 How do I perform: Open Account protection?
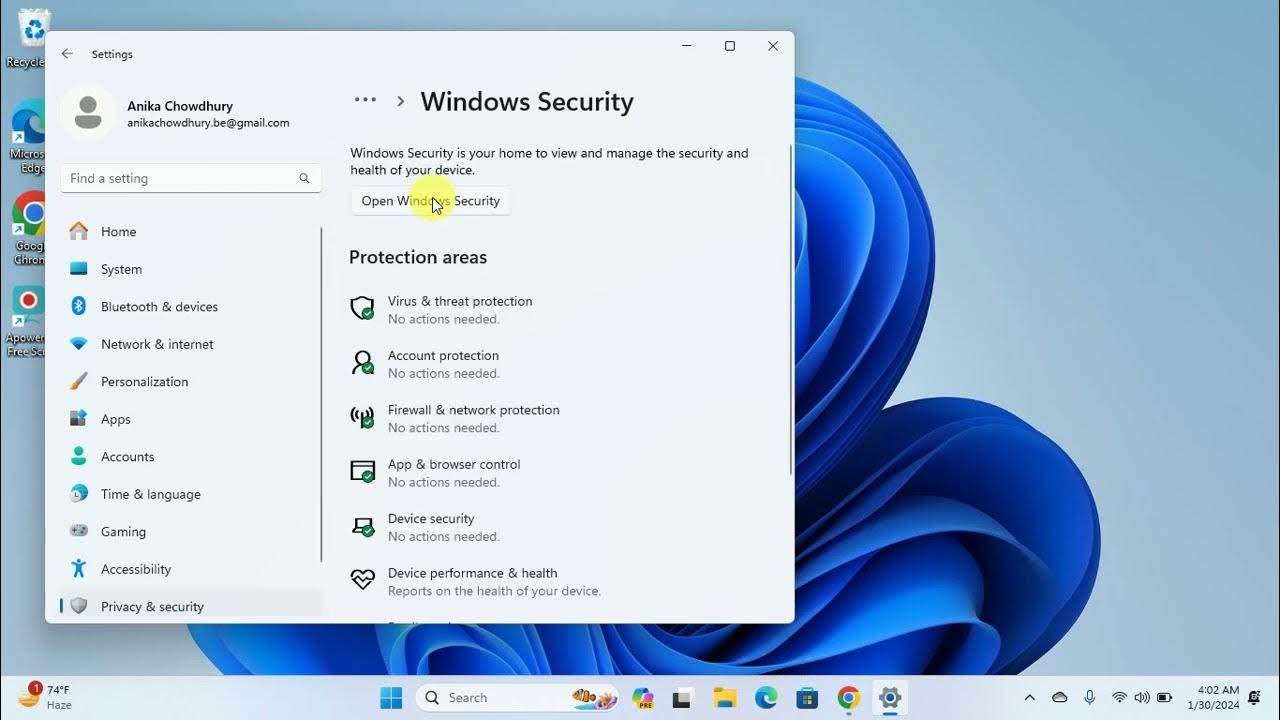point(443,364)
